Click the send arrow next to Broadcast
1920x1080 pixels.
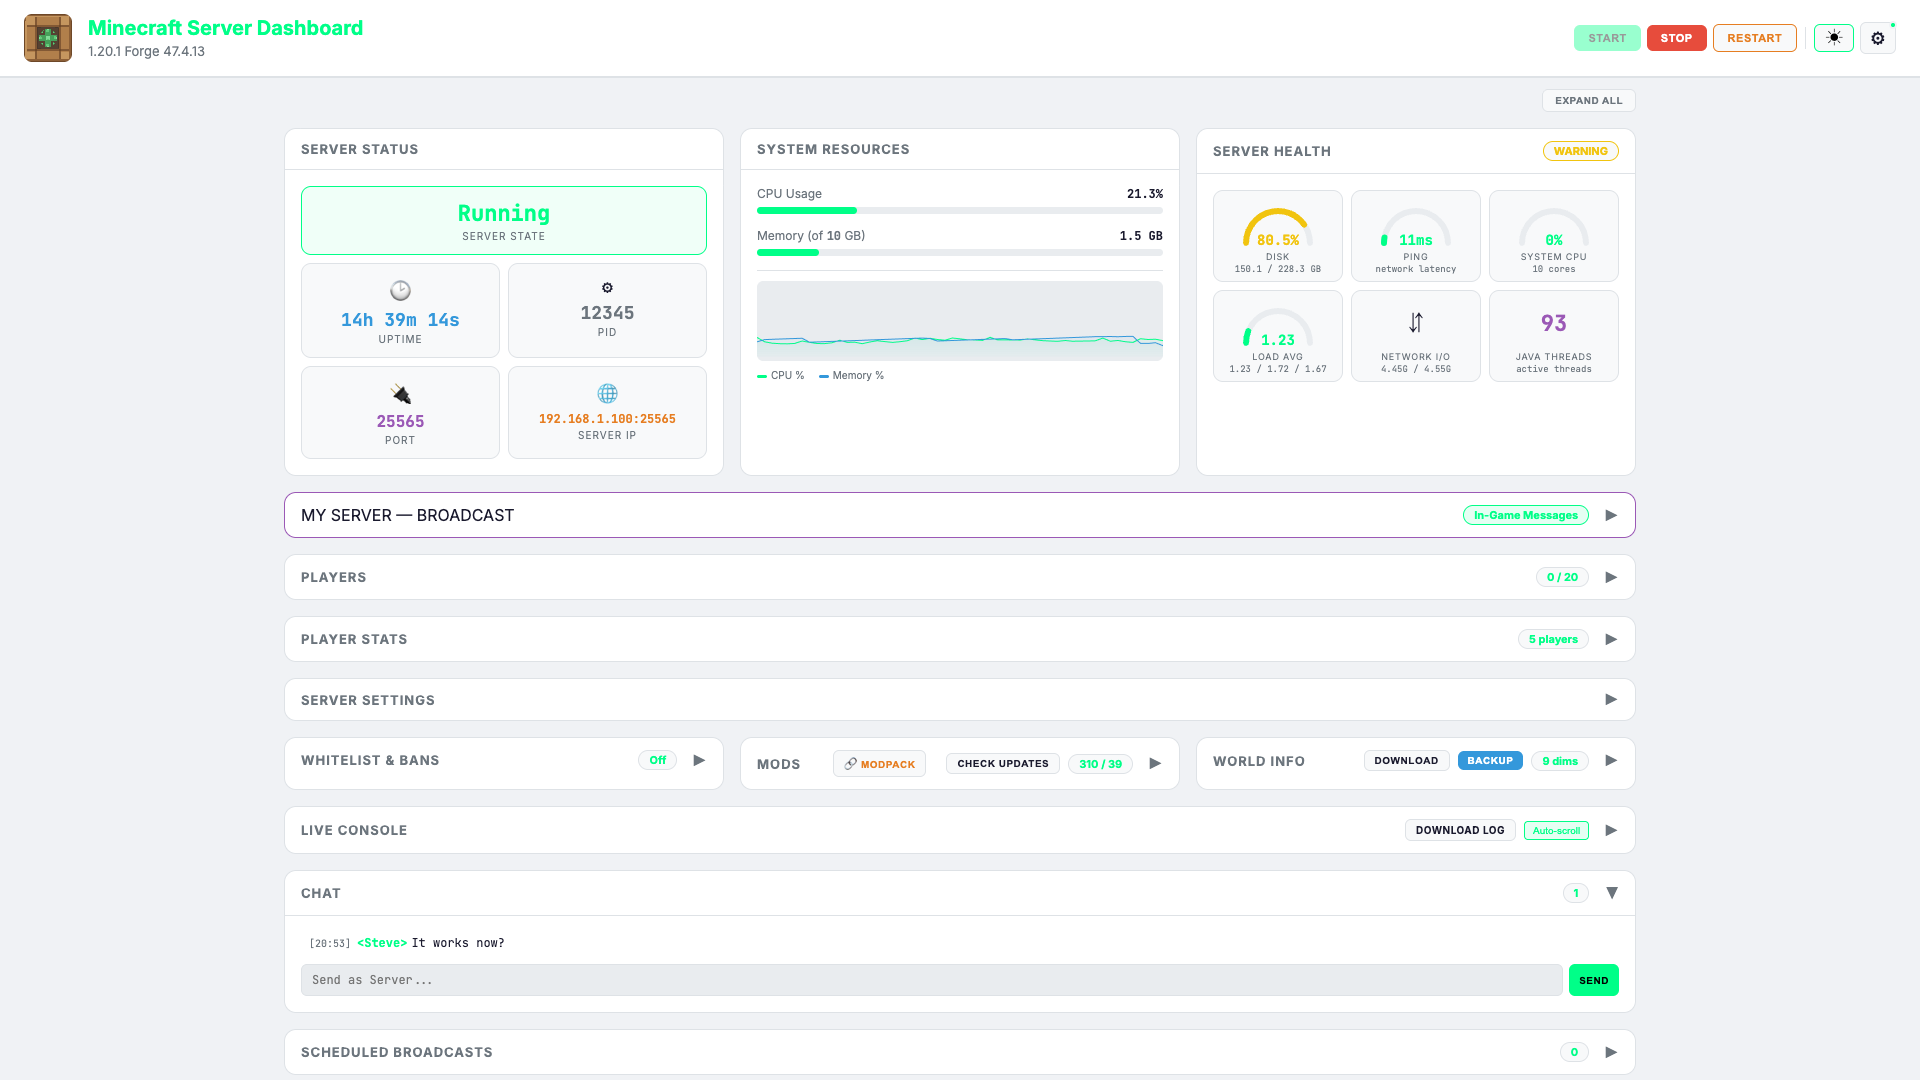point(1611,515)
